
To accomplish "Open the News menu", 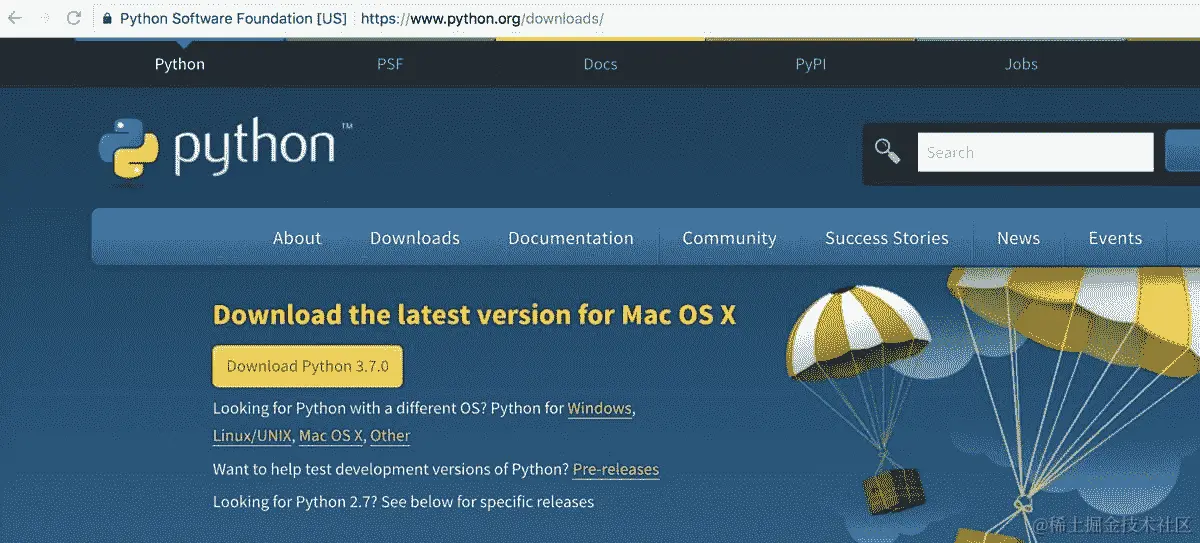I will coord(1018,238).
